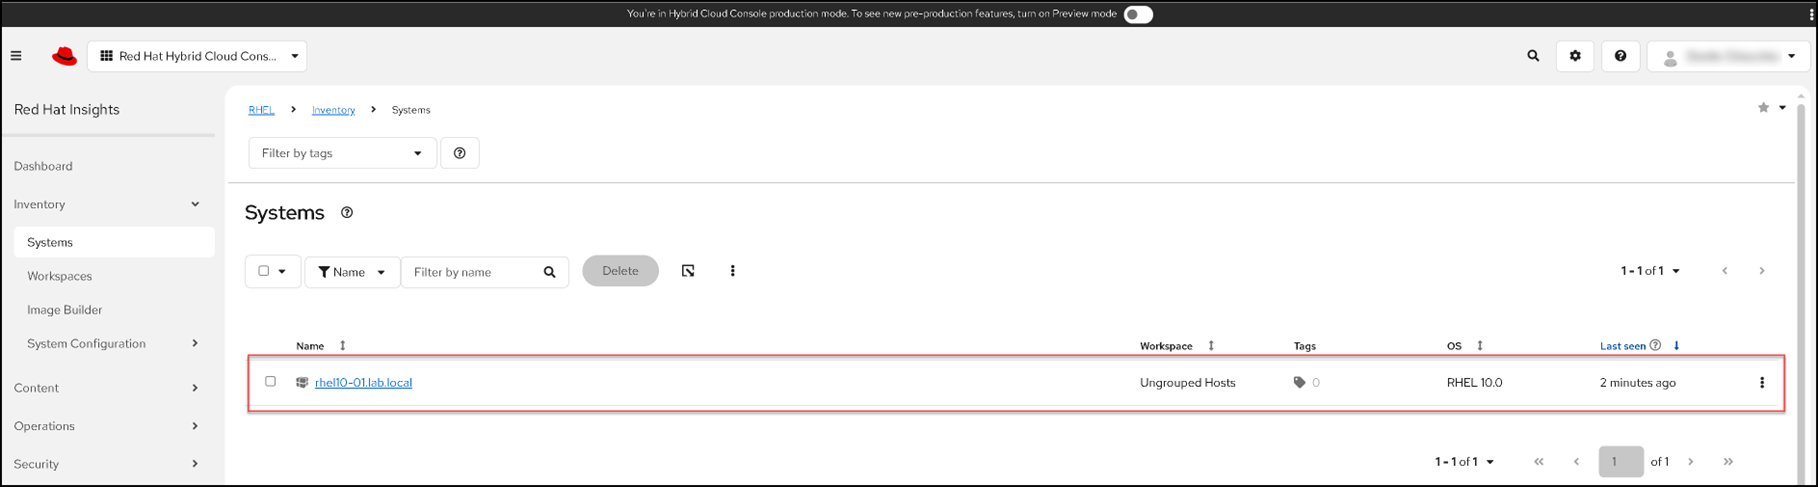Click the Inventory breadcrumb link

click(333, 110)
